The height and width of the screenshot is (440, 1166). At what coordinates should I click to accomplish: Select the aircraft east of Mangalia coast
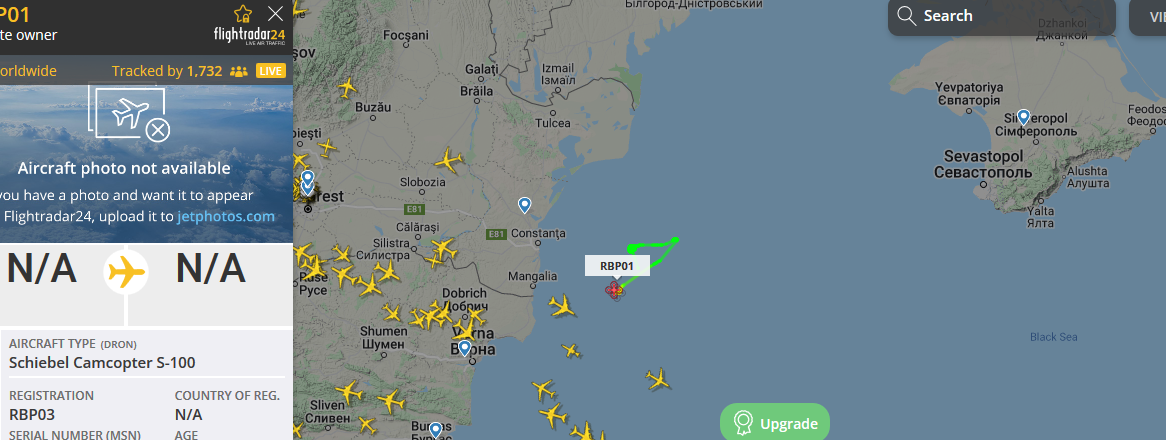(x=561, y=305)
